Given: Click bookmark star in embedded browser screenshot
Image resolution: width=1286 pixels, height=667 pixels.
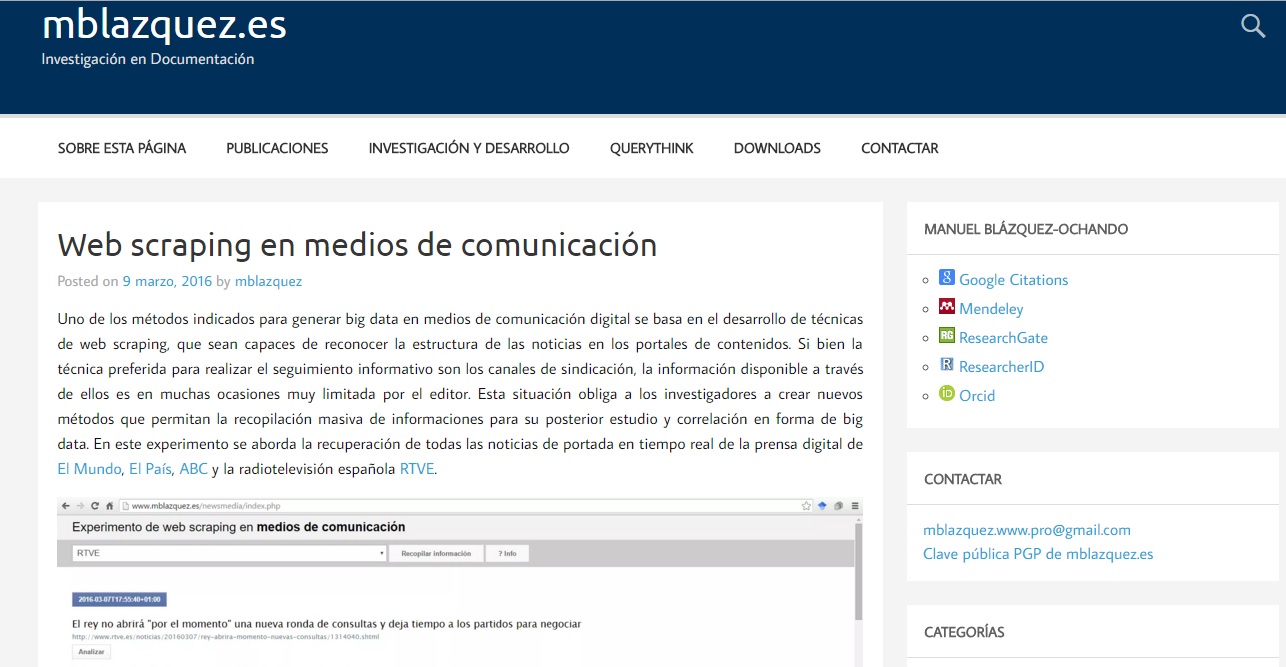Looking at the screenshot, I should point(806,506).
